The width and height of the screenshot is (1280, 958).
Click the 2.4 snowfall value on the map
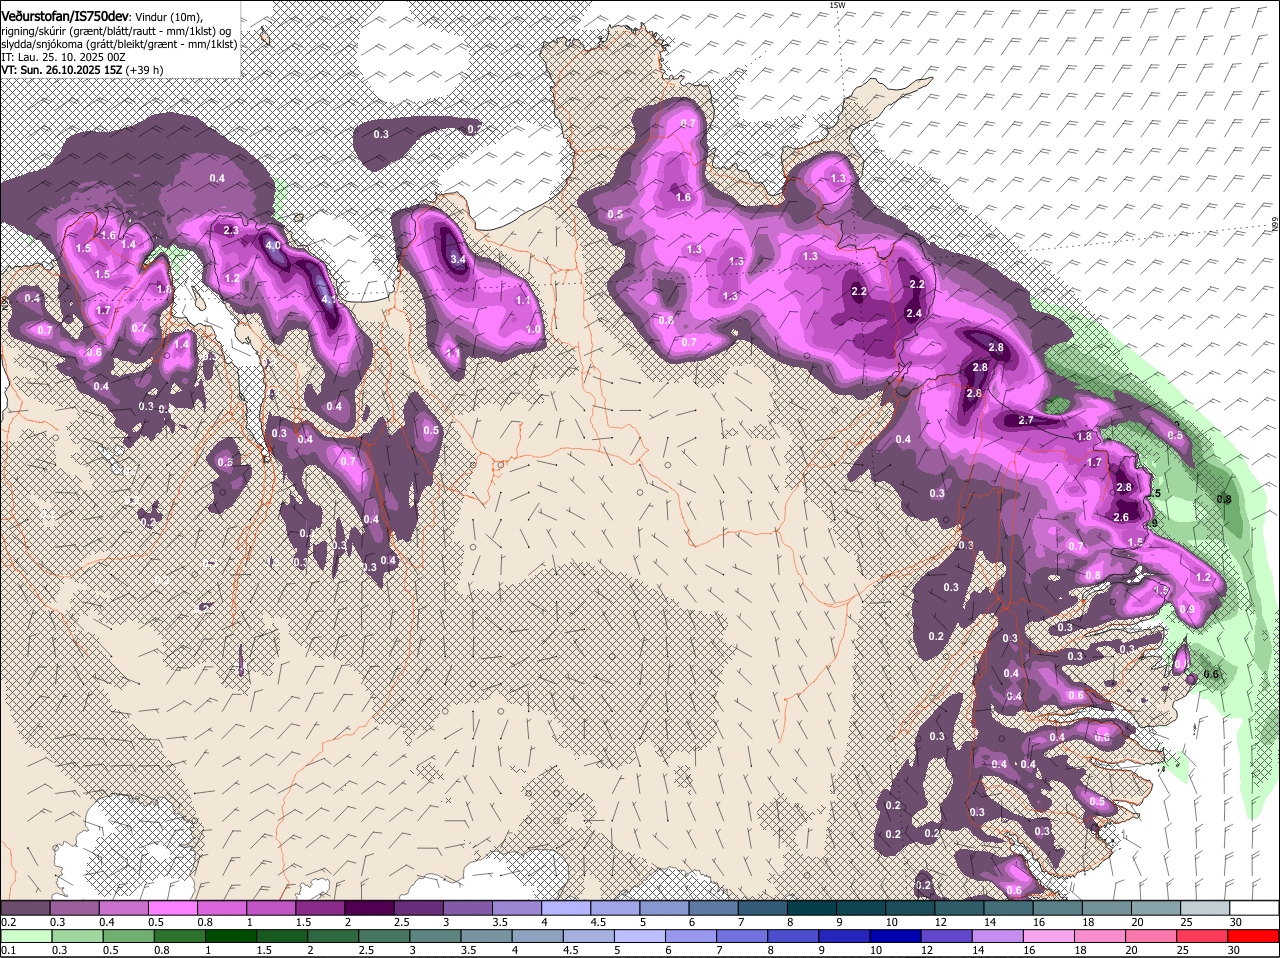pos(914,313)
